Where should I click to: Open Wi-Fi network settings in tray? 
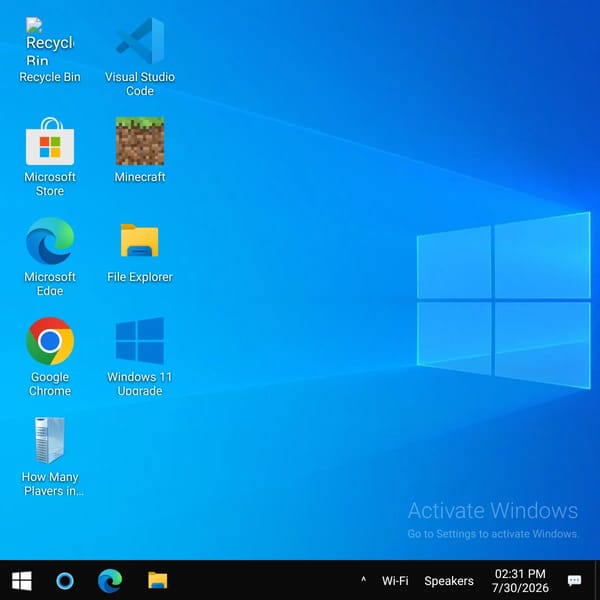point(395,580)
